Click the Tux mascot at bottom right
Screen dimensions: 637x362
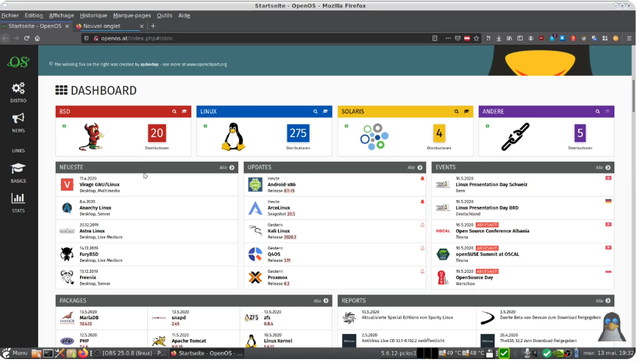[611, 327]
